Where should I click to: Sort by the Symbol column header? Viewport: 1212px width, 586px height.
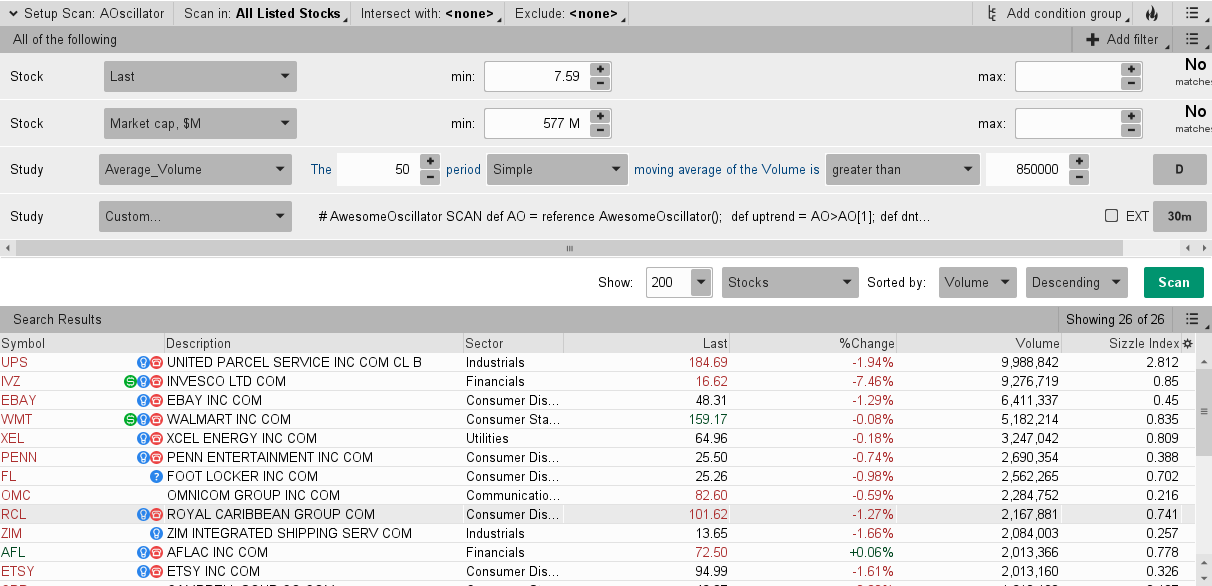click(x=81, y=343)
